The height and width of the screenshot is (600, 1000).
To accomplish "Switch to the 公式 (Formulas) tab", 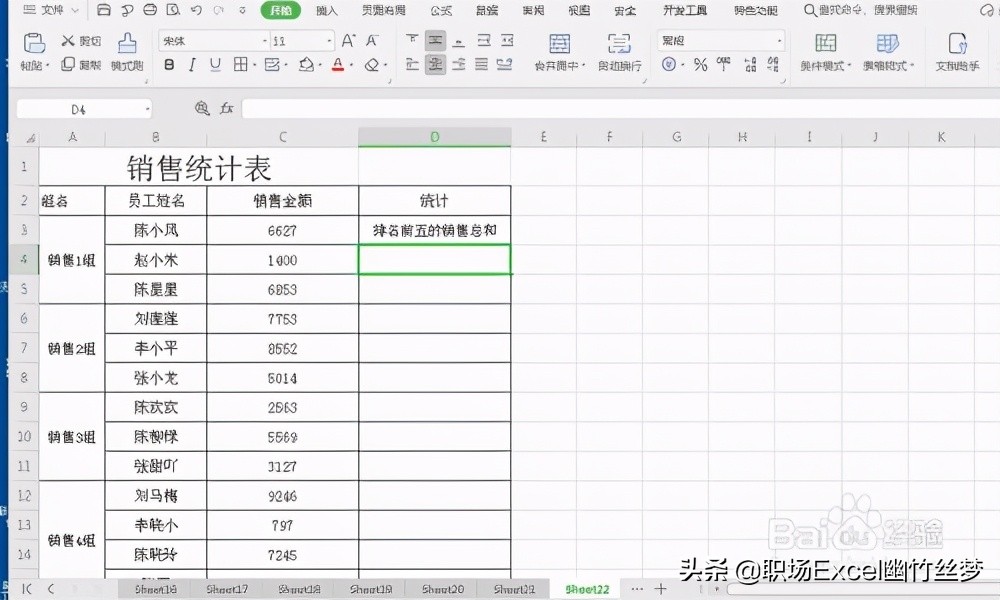I will [x=441, y=10].
